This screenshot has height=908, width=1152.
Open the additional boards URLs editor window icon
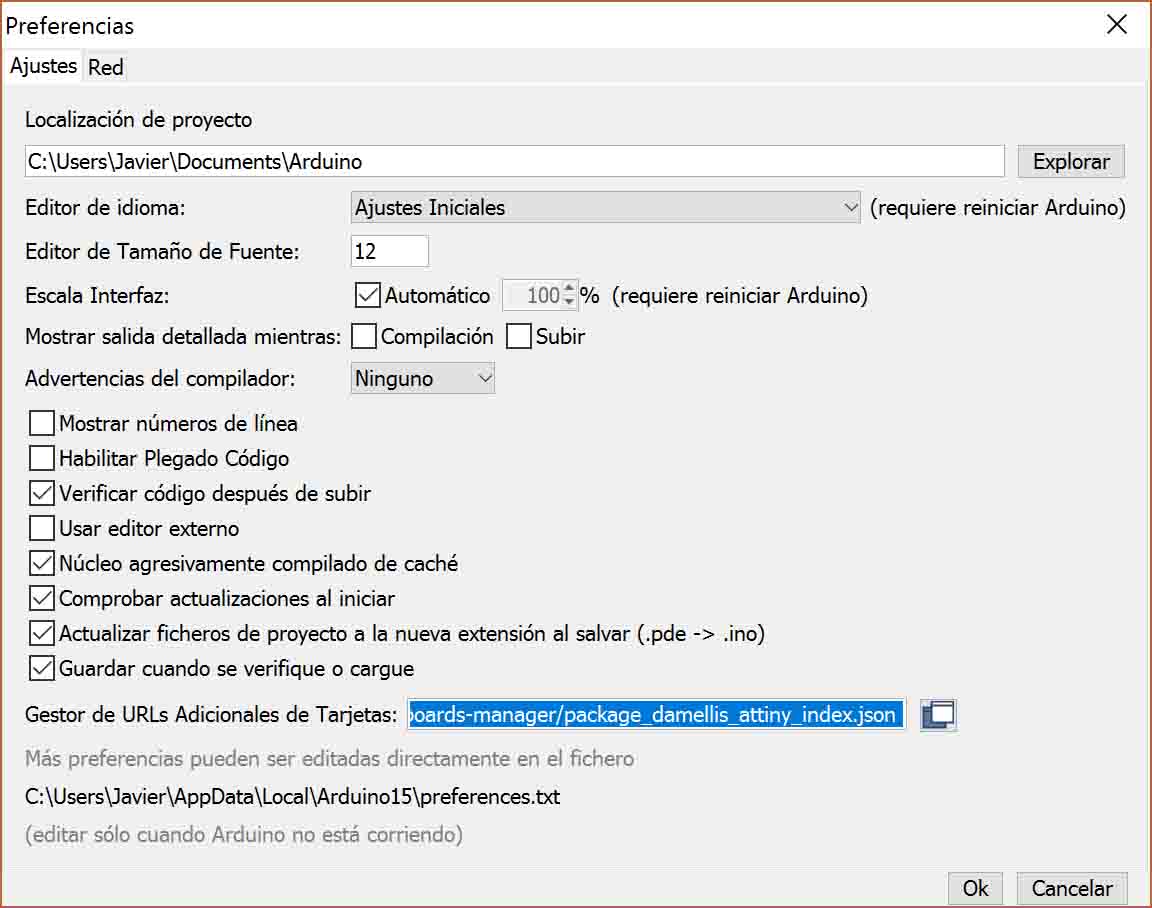[938, 714]
